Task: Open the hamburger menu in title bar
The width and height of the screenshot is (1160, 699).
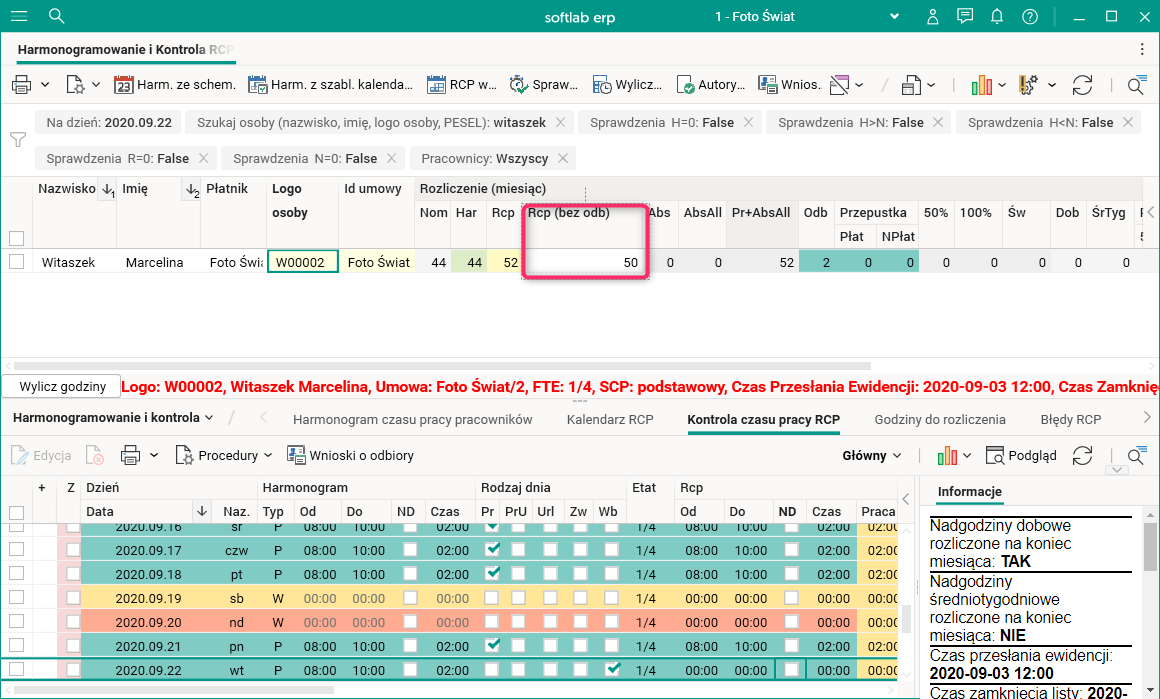Action: (x=18, y=16)
